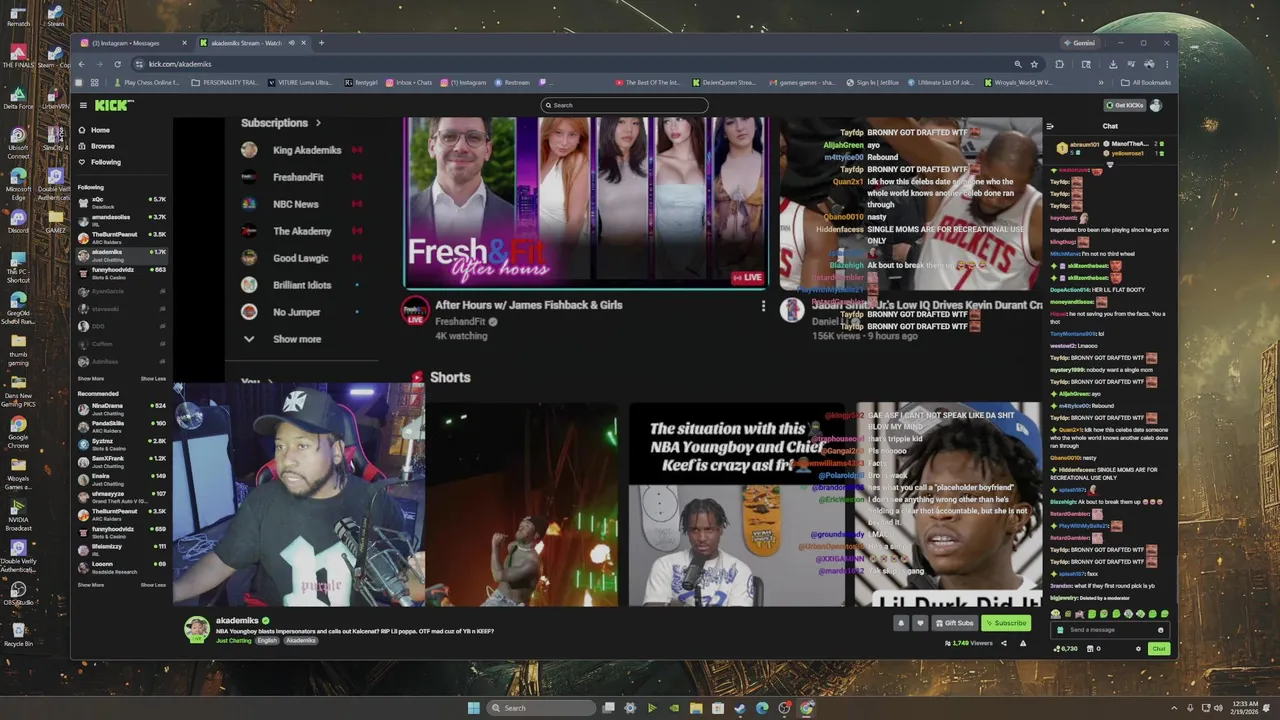Click the Get KICKs button
The image size is (1280, 720).
point(1125,105)
